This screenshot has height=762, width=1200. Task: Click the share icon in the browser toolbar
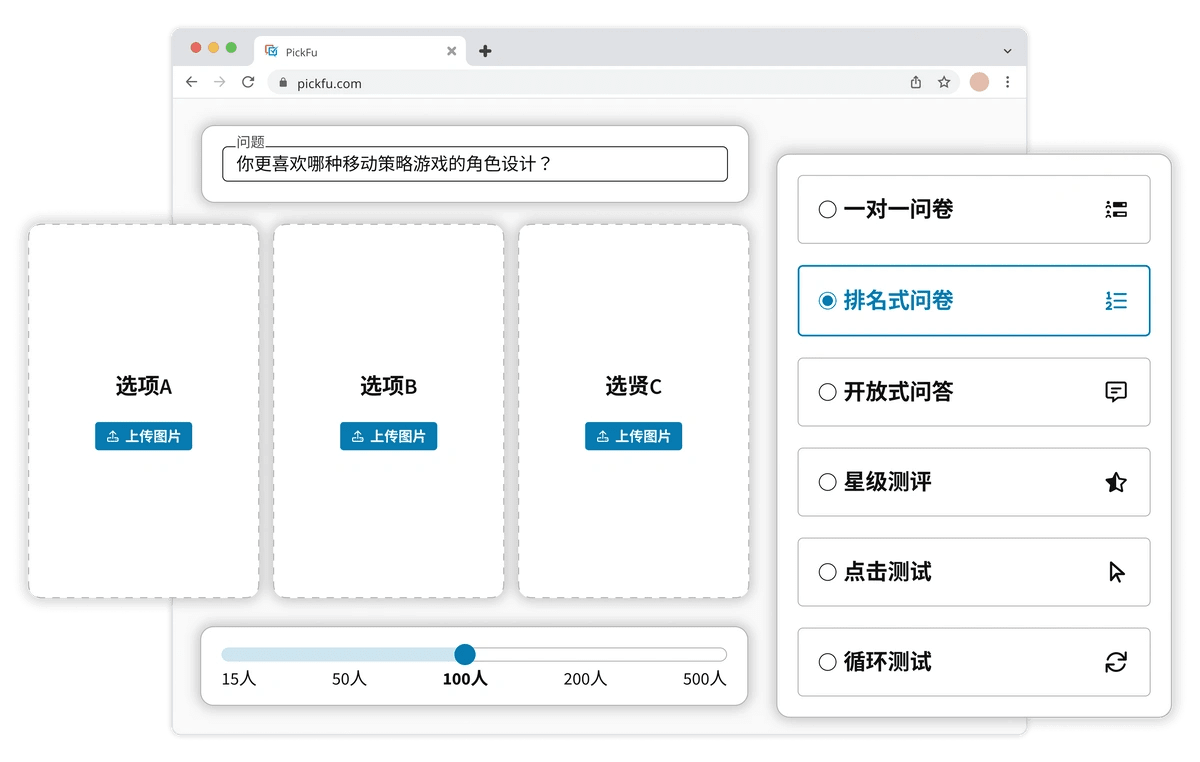(916, 82)
